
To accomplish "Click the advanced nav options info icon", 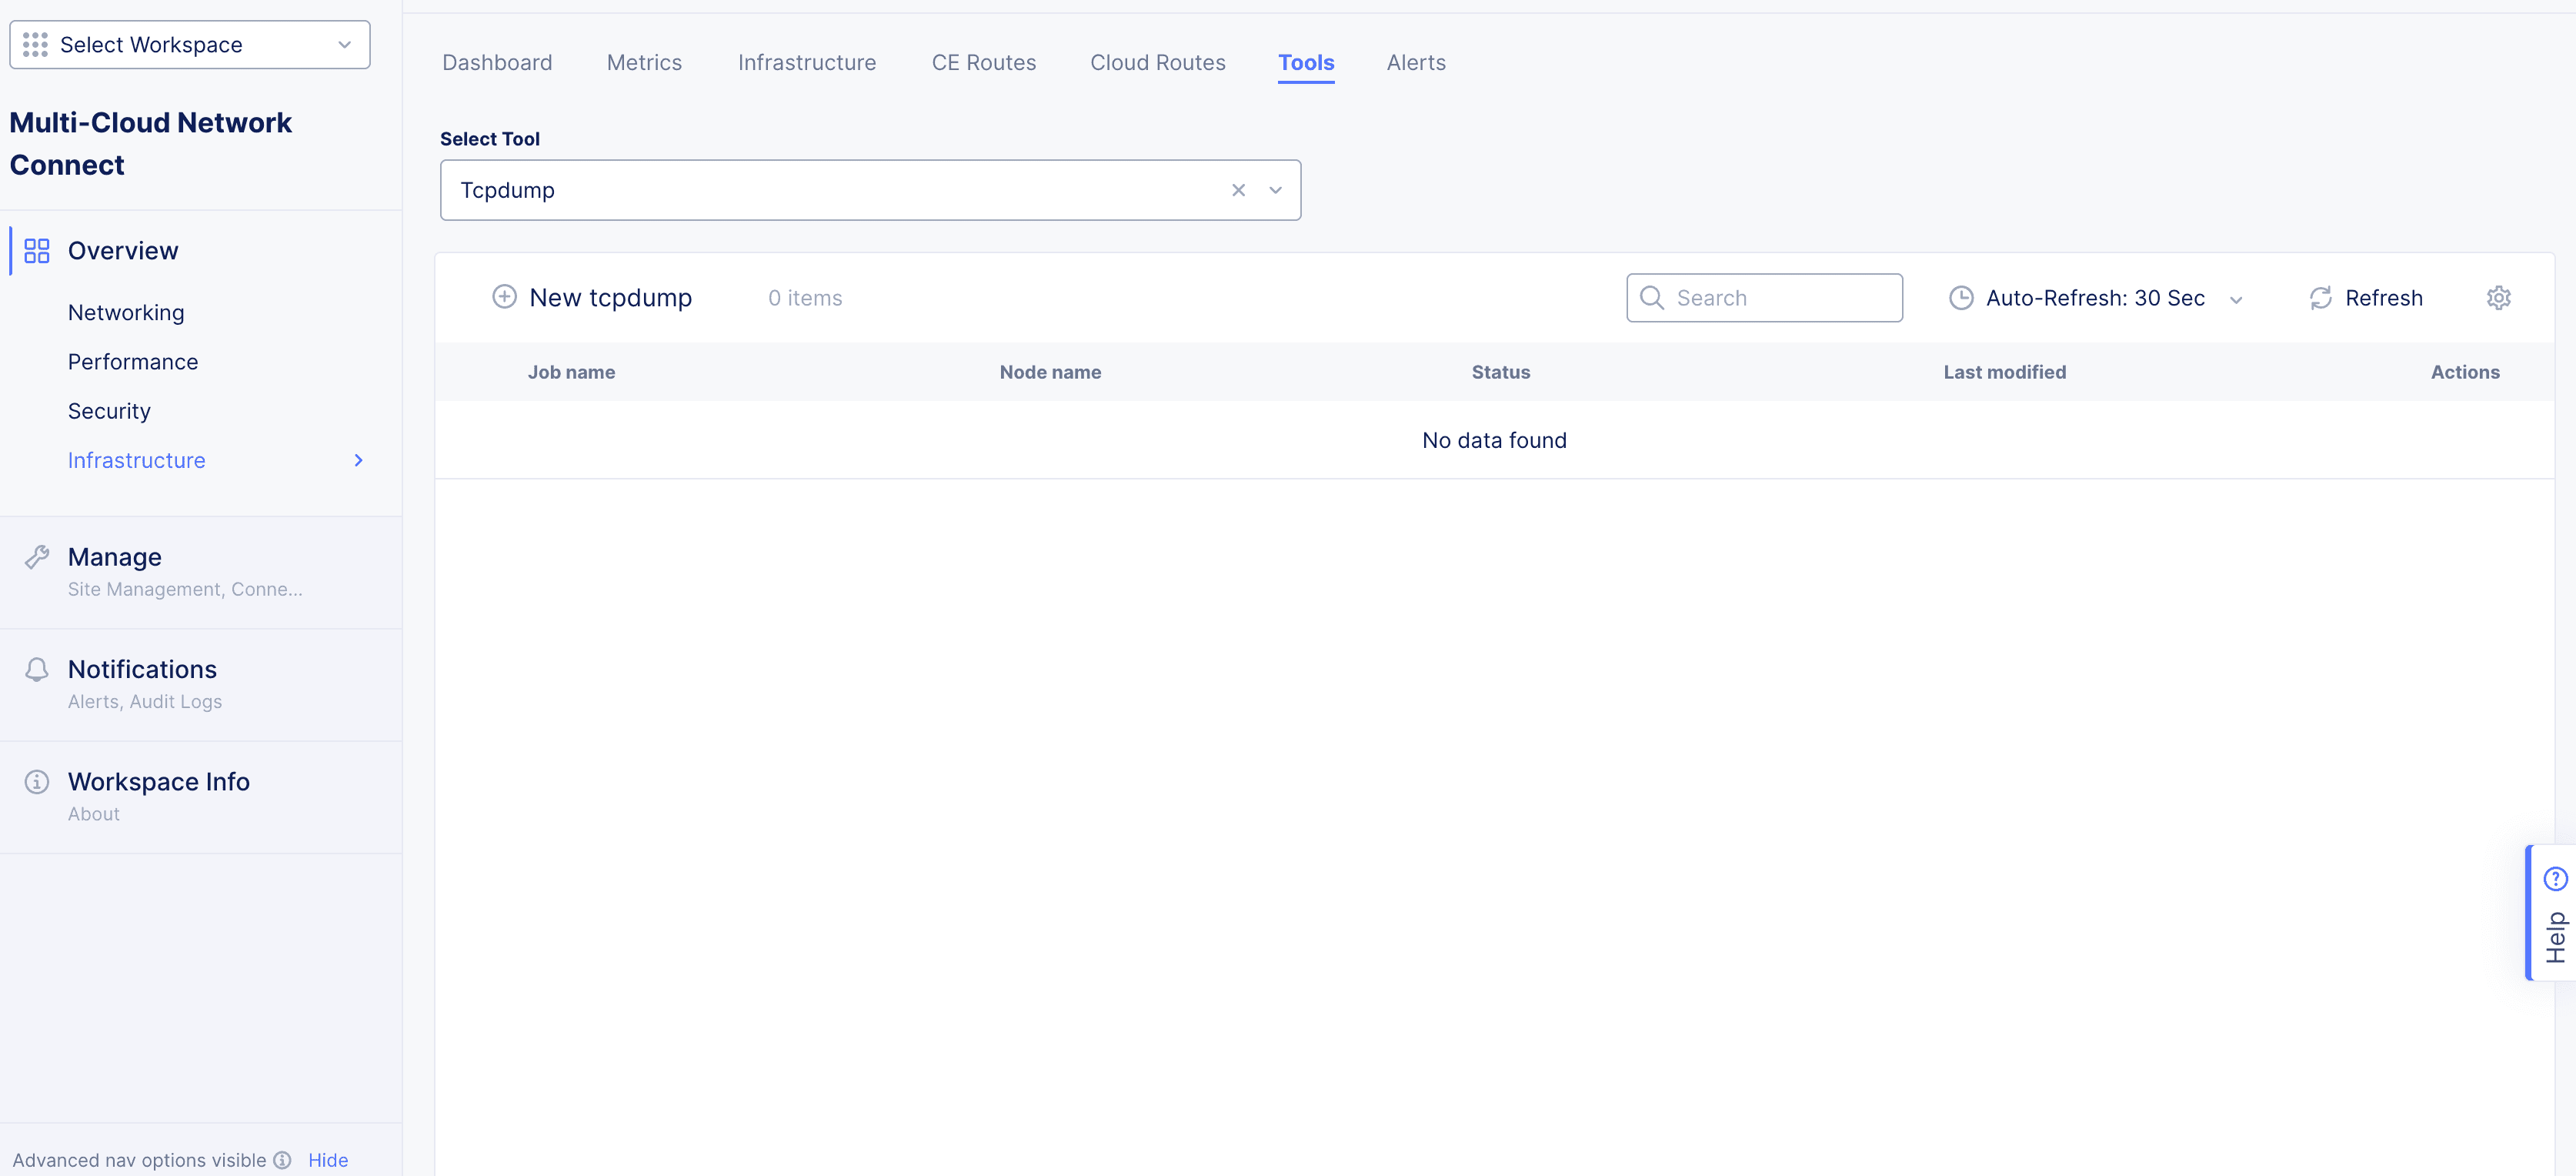I will [283, 1160].
